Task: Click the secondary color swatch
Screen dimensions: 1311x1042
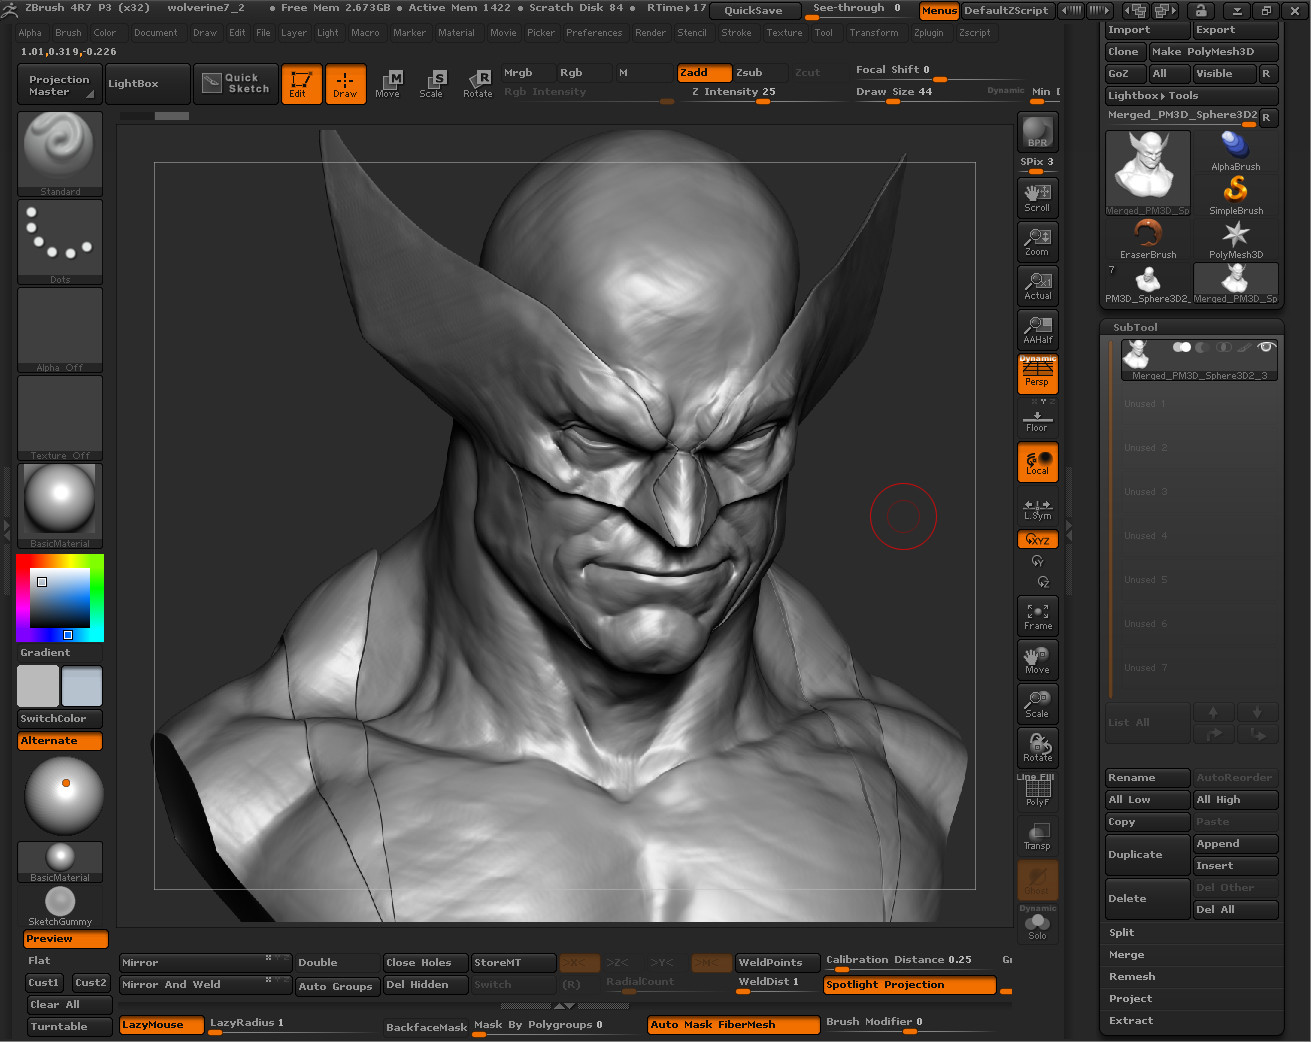Action: (38, 686)
